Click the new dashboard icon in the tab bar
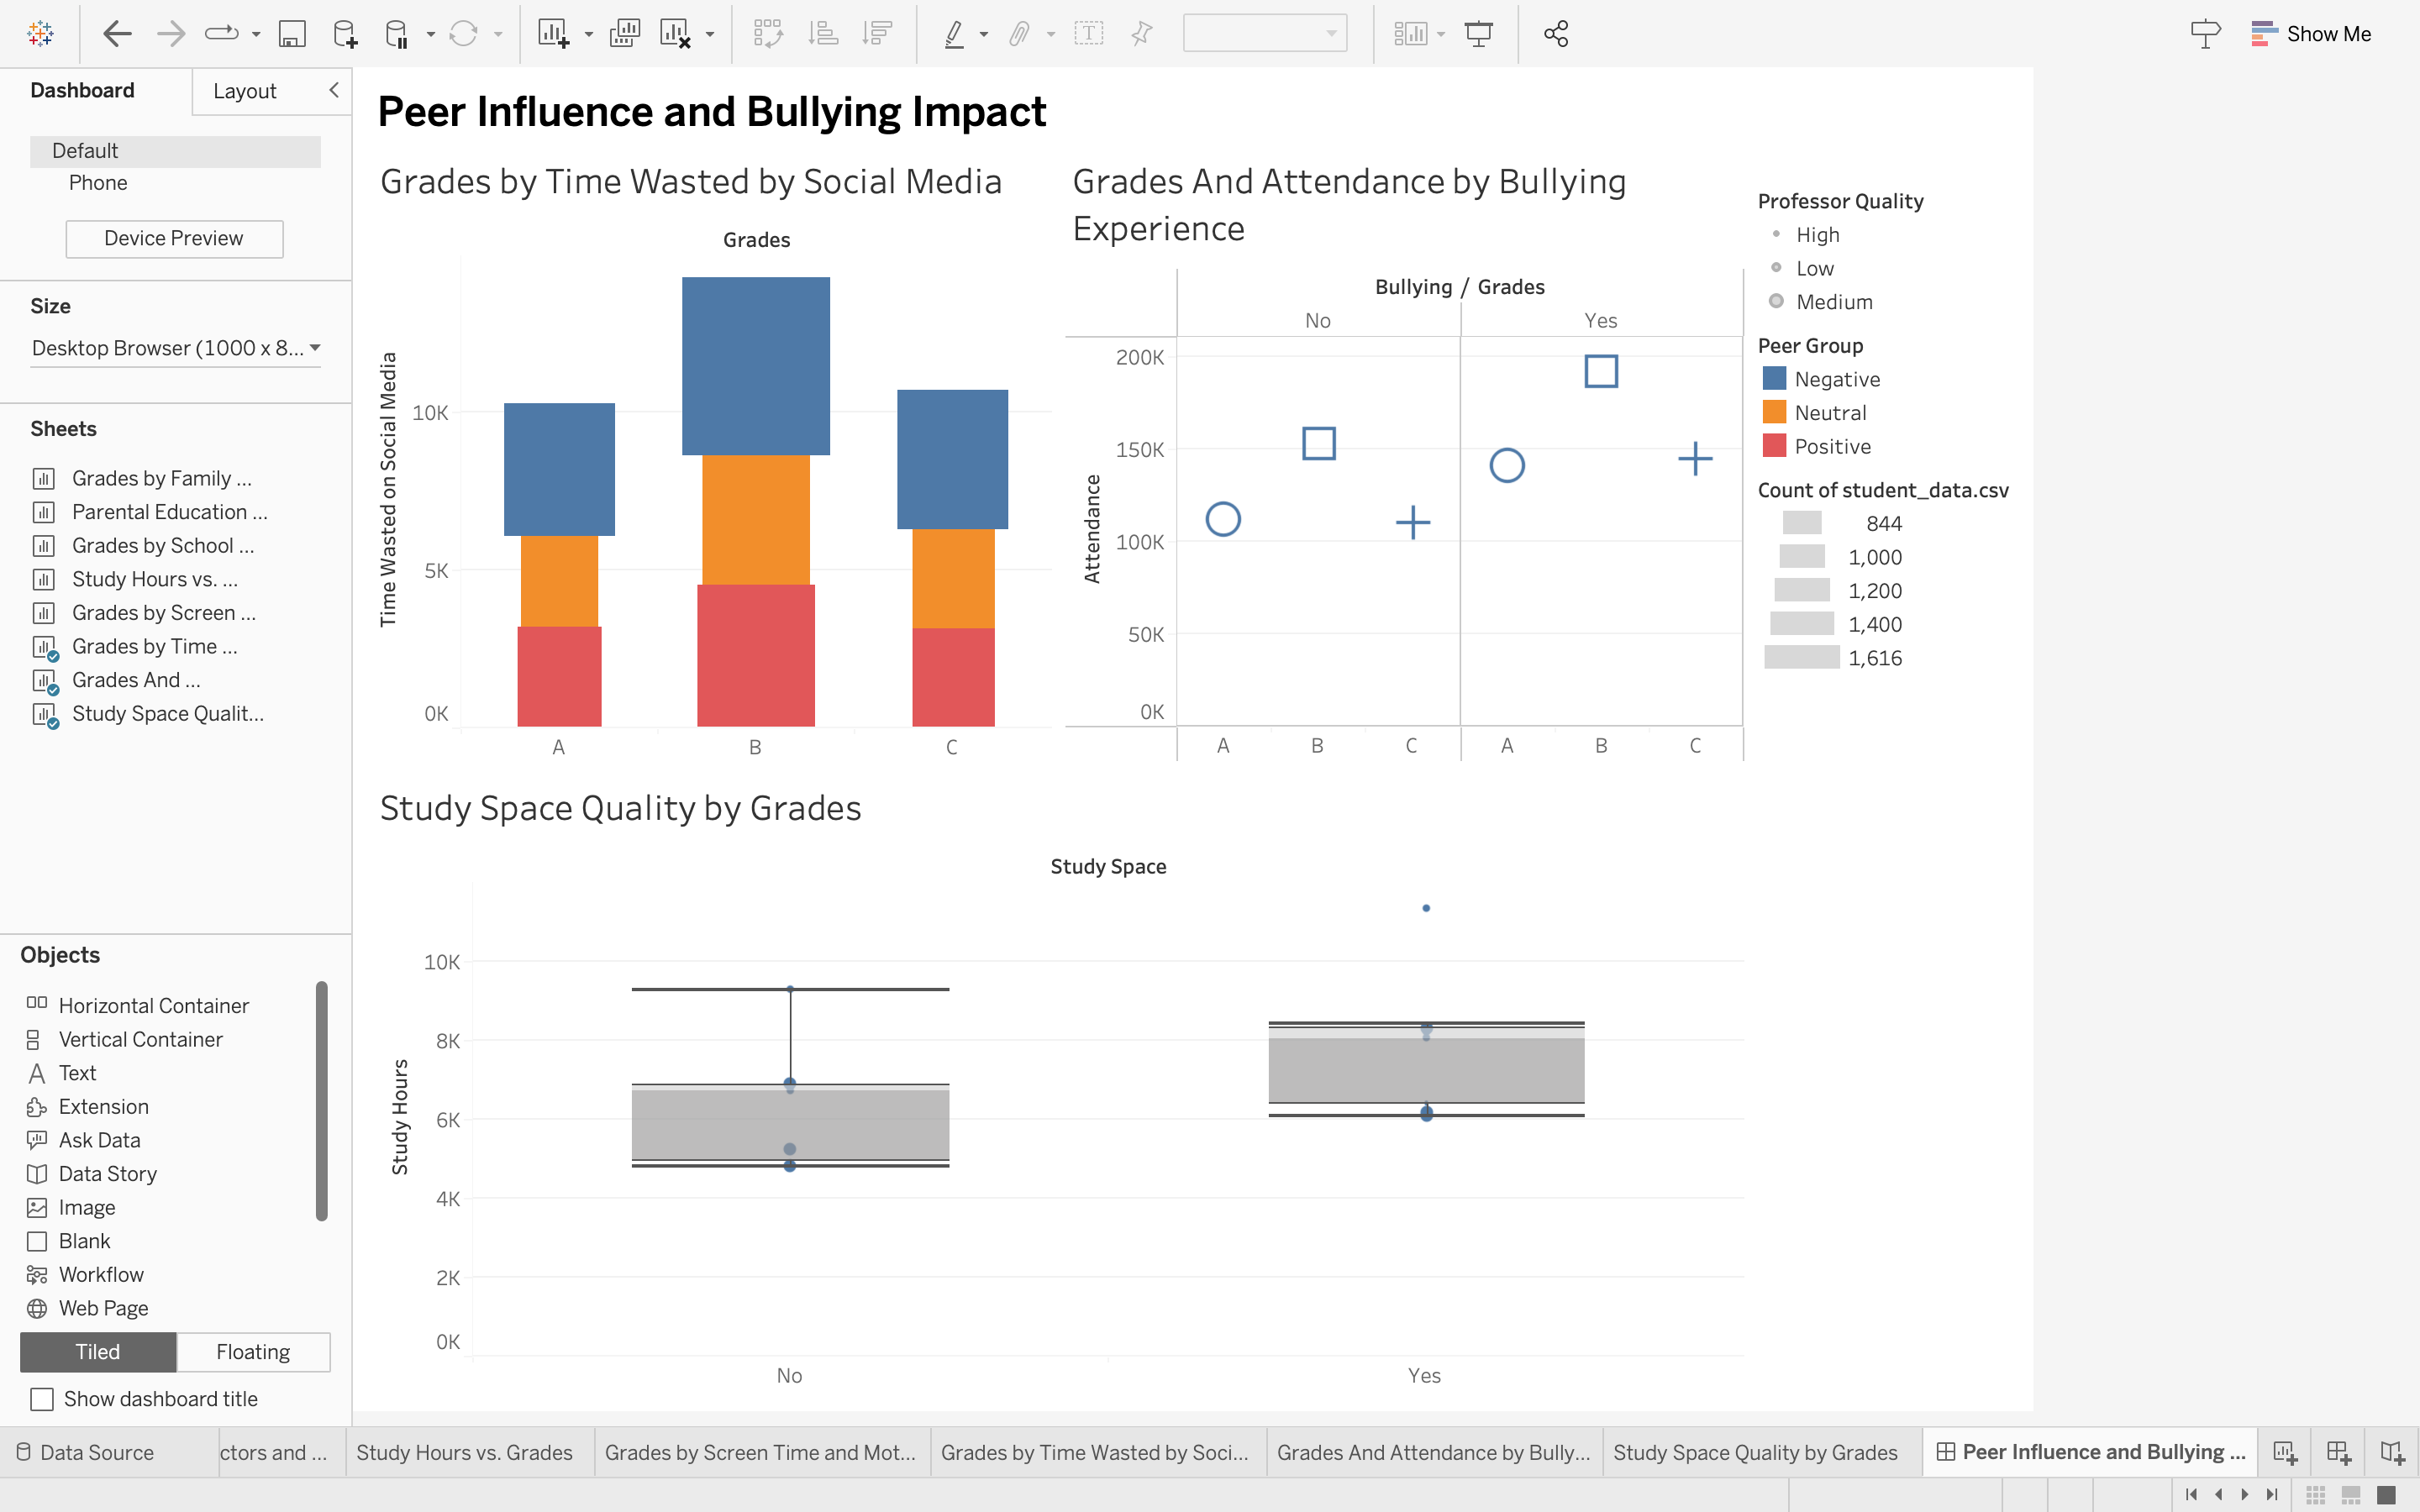The image size is (2420, 1512). coord(2338,1452)
